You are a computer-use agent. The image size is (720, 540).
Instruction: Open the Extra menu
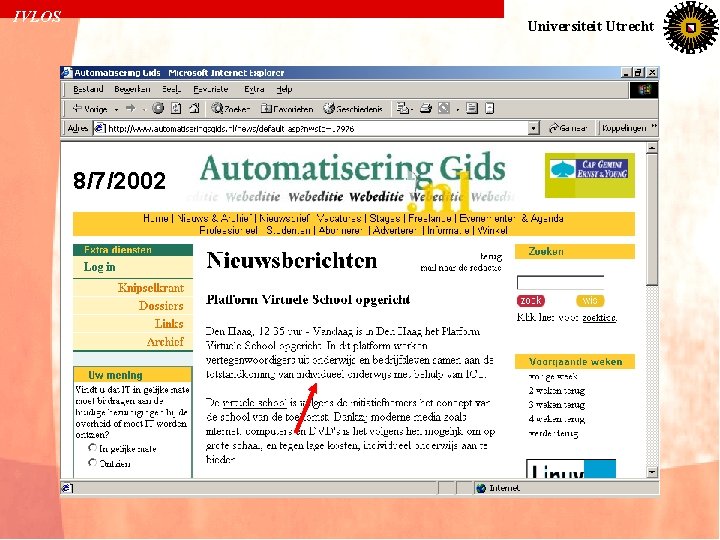(254, 89)
